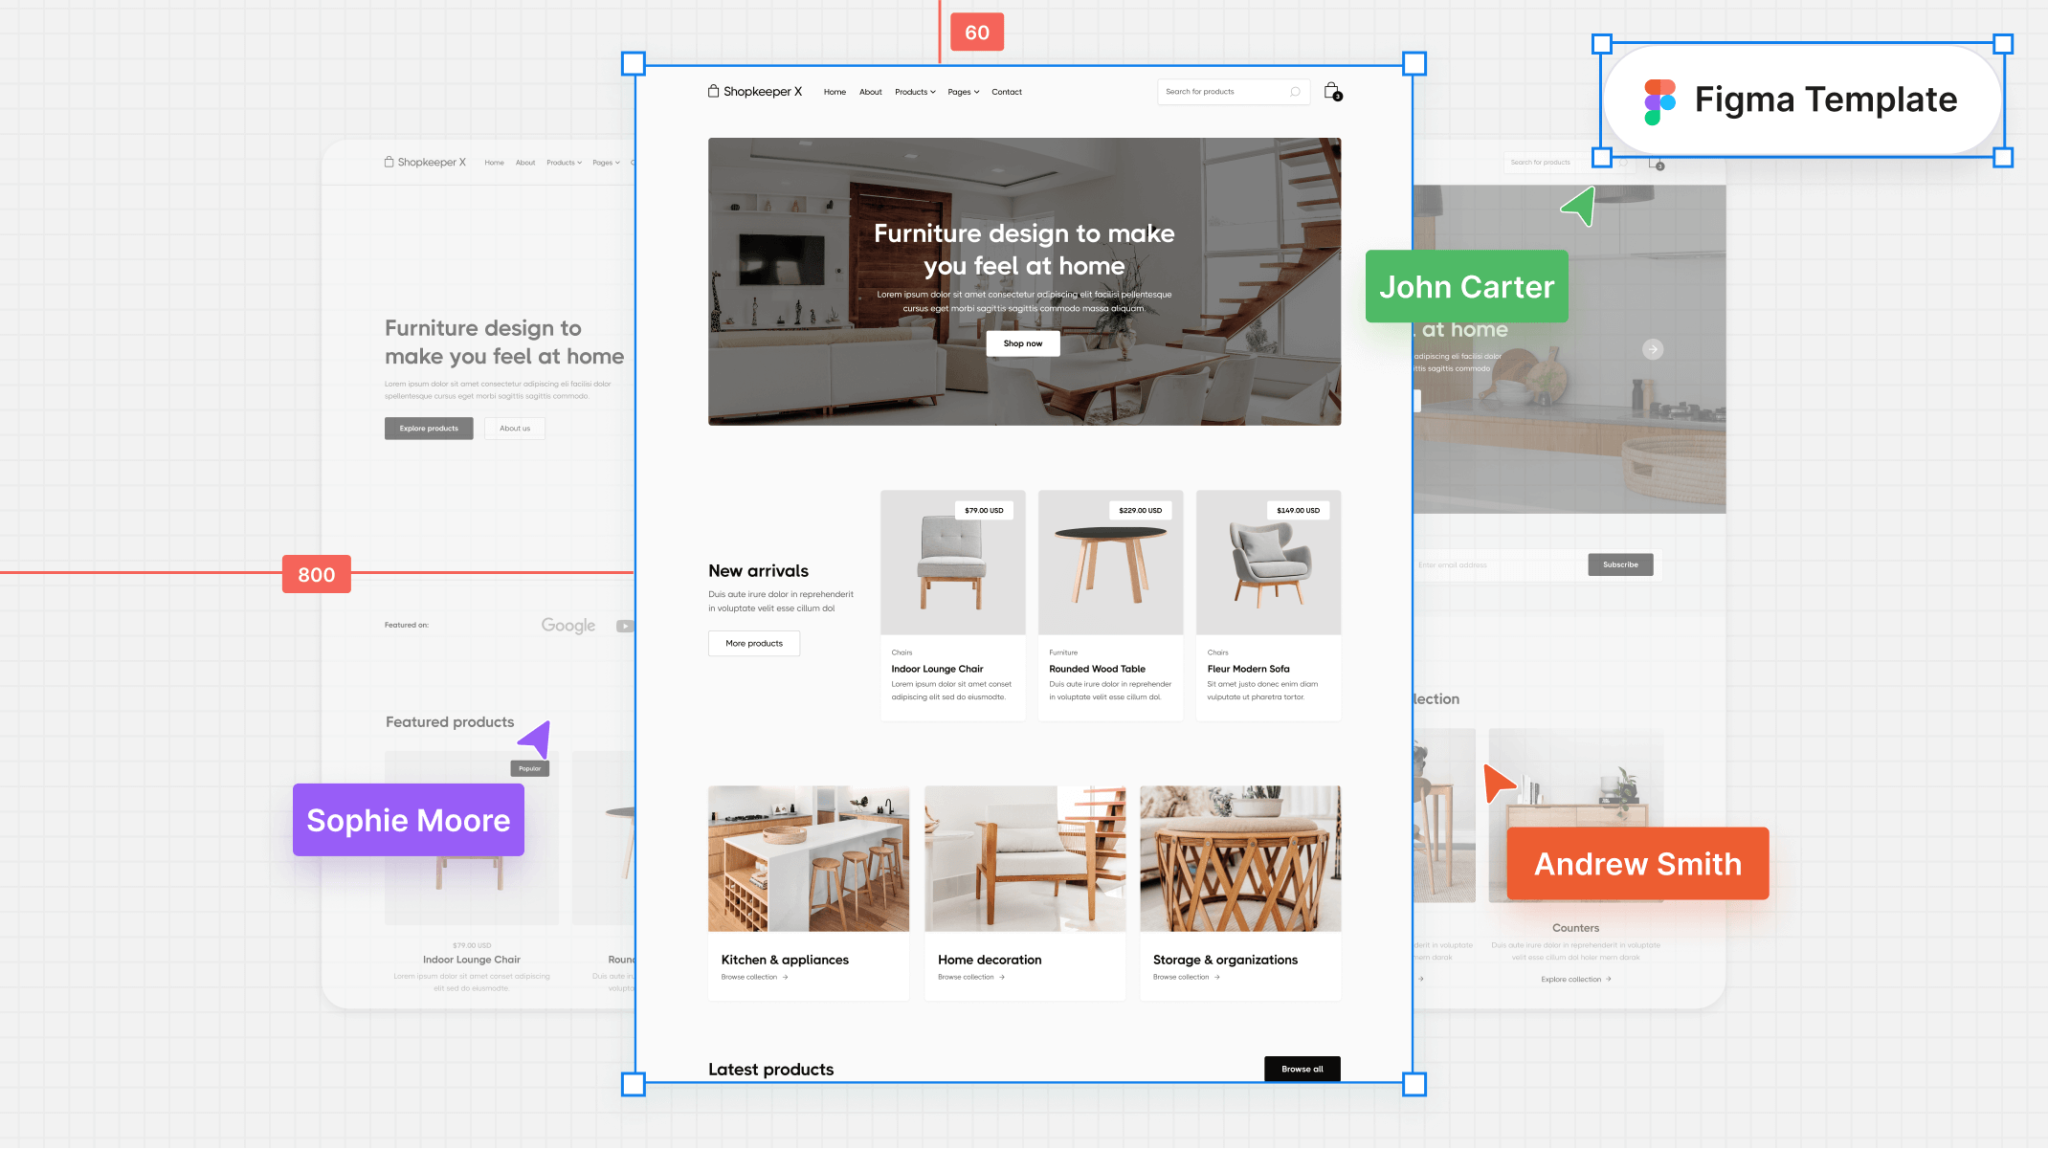Click the Browse all button

click(x=1301, y=1068)
